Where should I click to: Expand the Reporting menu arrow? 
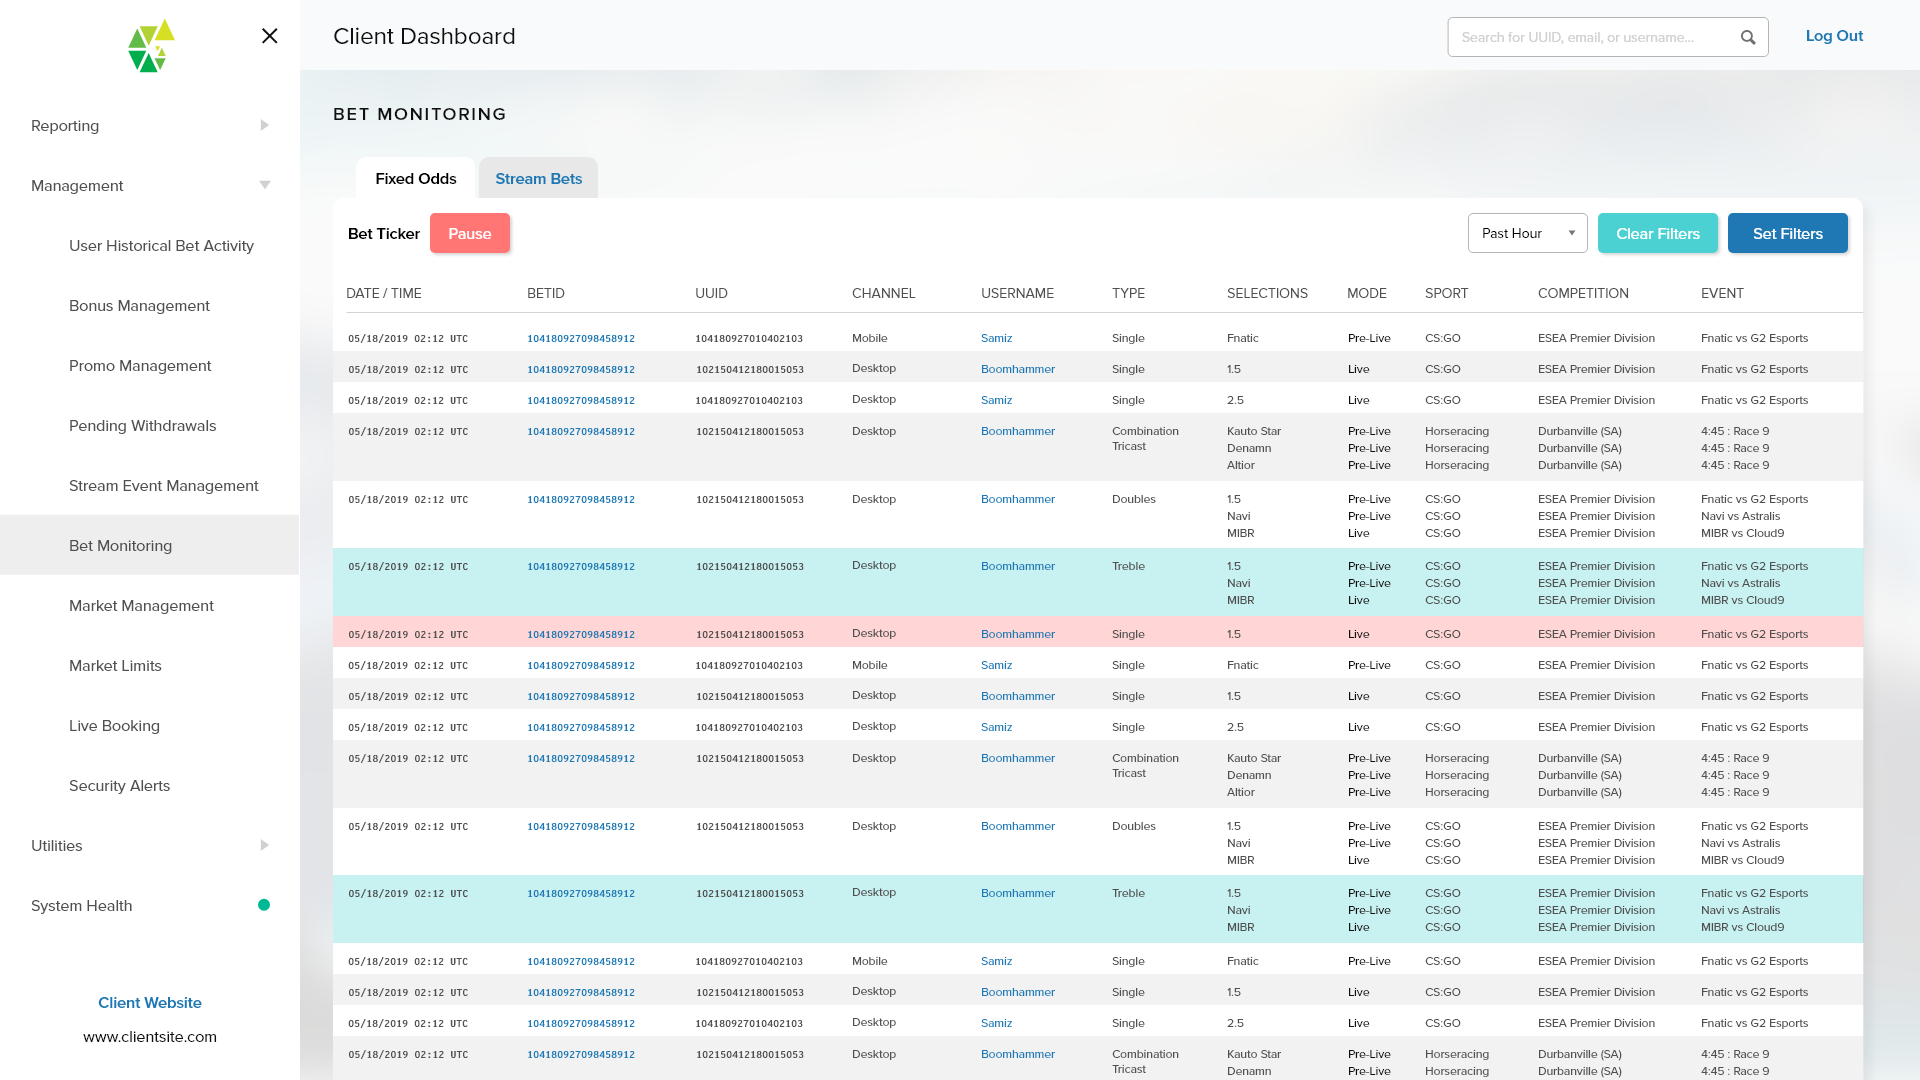[264, 125]
